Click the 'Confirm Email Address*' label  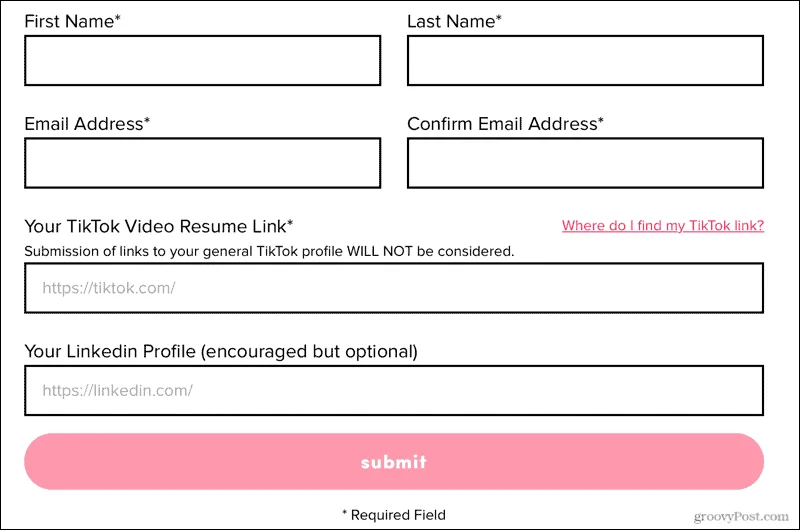click(505, 124)
